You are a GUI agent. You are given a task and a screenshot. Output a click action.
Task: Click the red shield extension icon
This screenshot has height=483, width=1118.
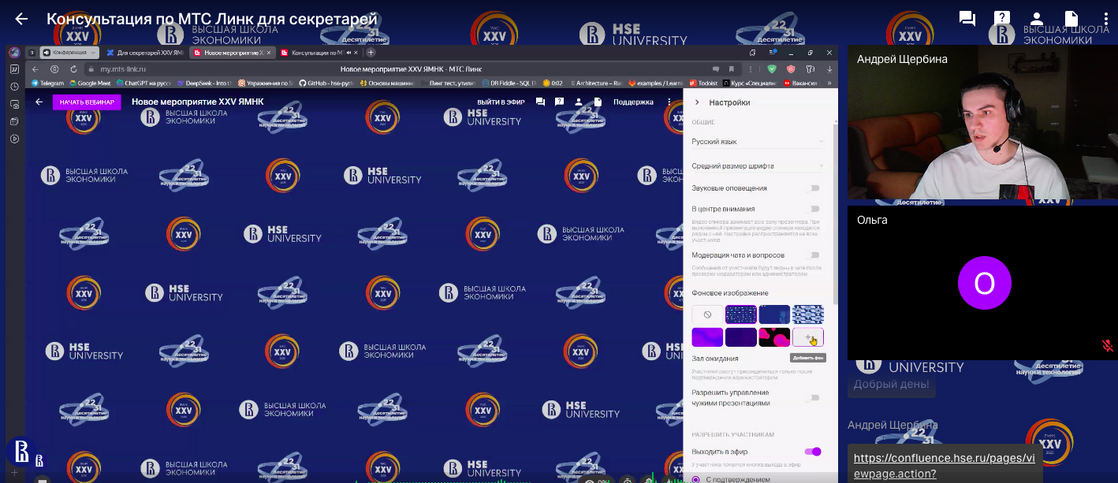[791, 69]
